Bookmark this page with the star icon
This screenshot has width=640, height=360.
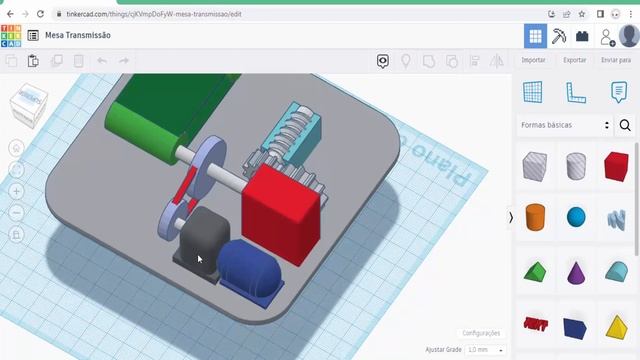[582, 14]
